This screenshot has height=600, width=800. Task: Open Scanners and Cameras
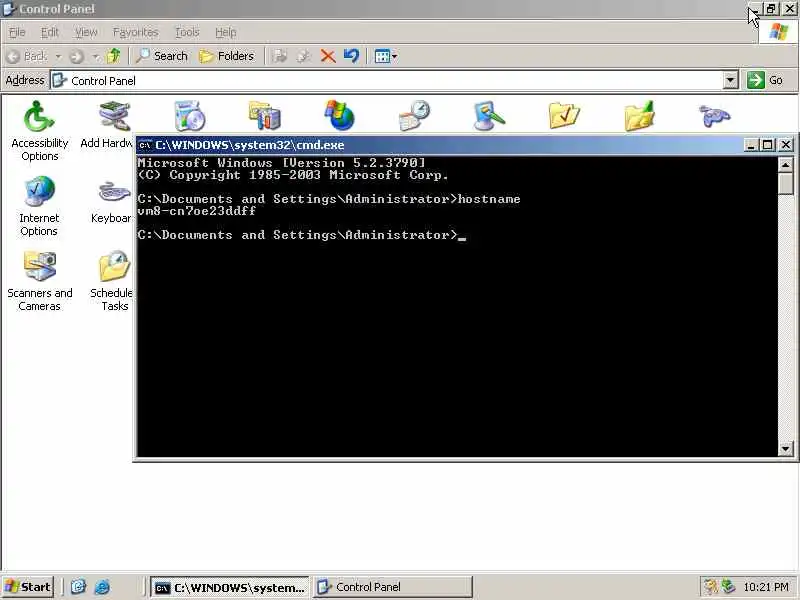39,281
